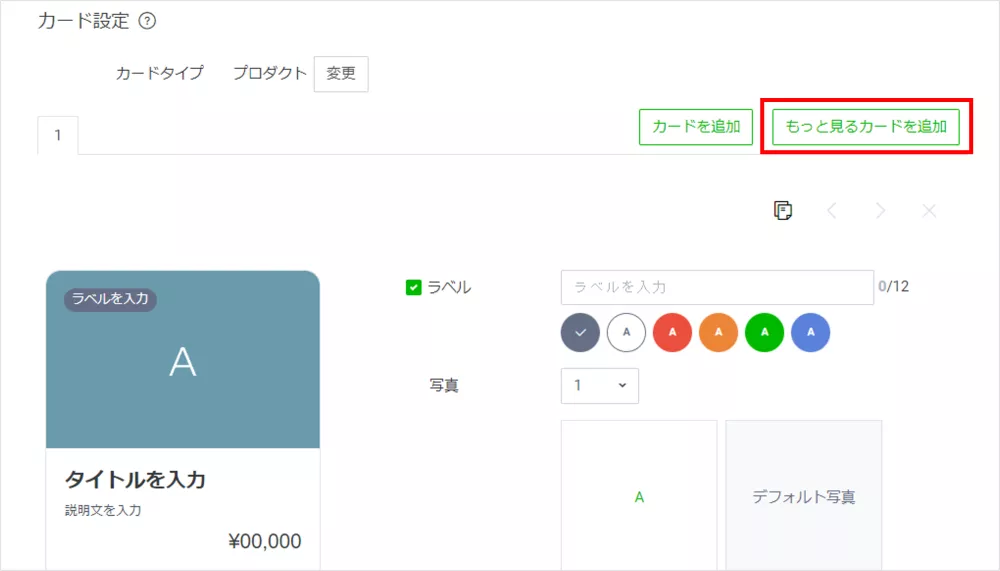1000x571 pixels.
Task: Open the 写真 count dropdown
Action: coord(600,385)
